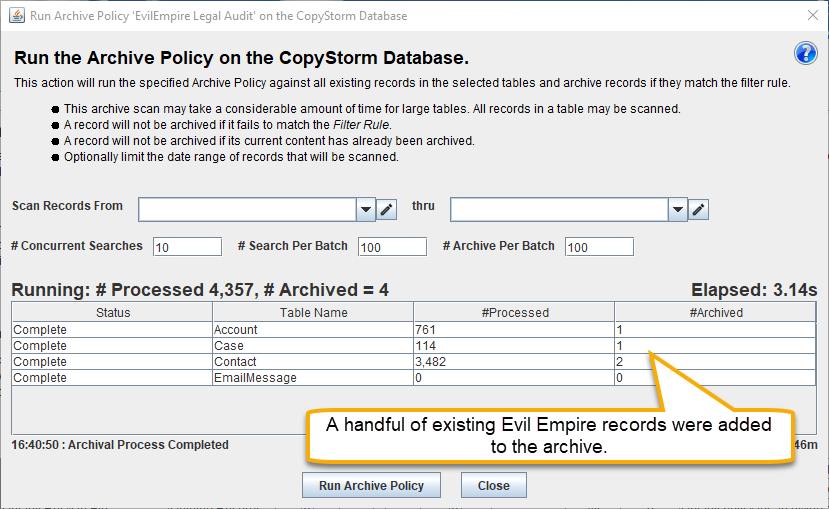Sort by the Status column header
This screenshot has width=829, height=509.
pyautogui.click(x=113, y=312)
